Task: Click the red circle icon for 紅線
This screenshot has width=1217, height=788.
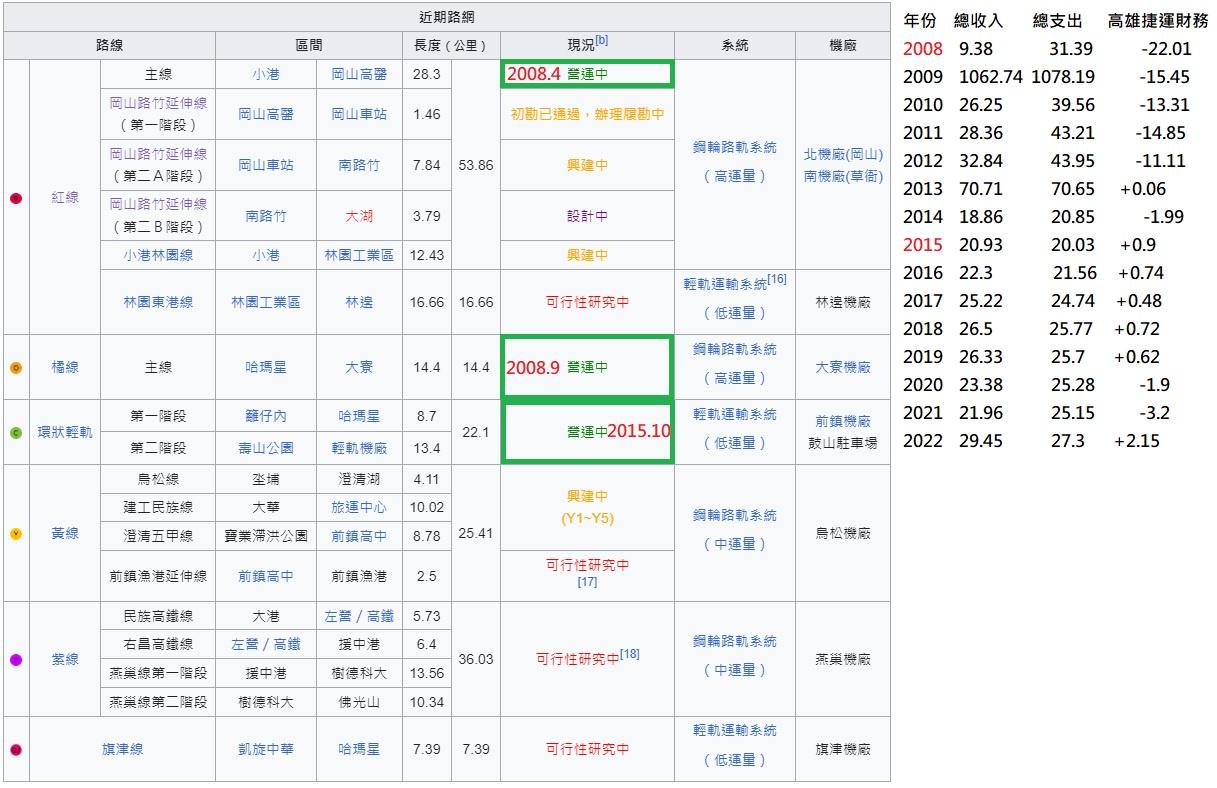Action: click(16, 198)
